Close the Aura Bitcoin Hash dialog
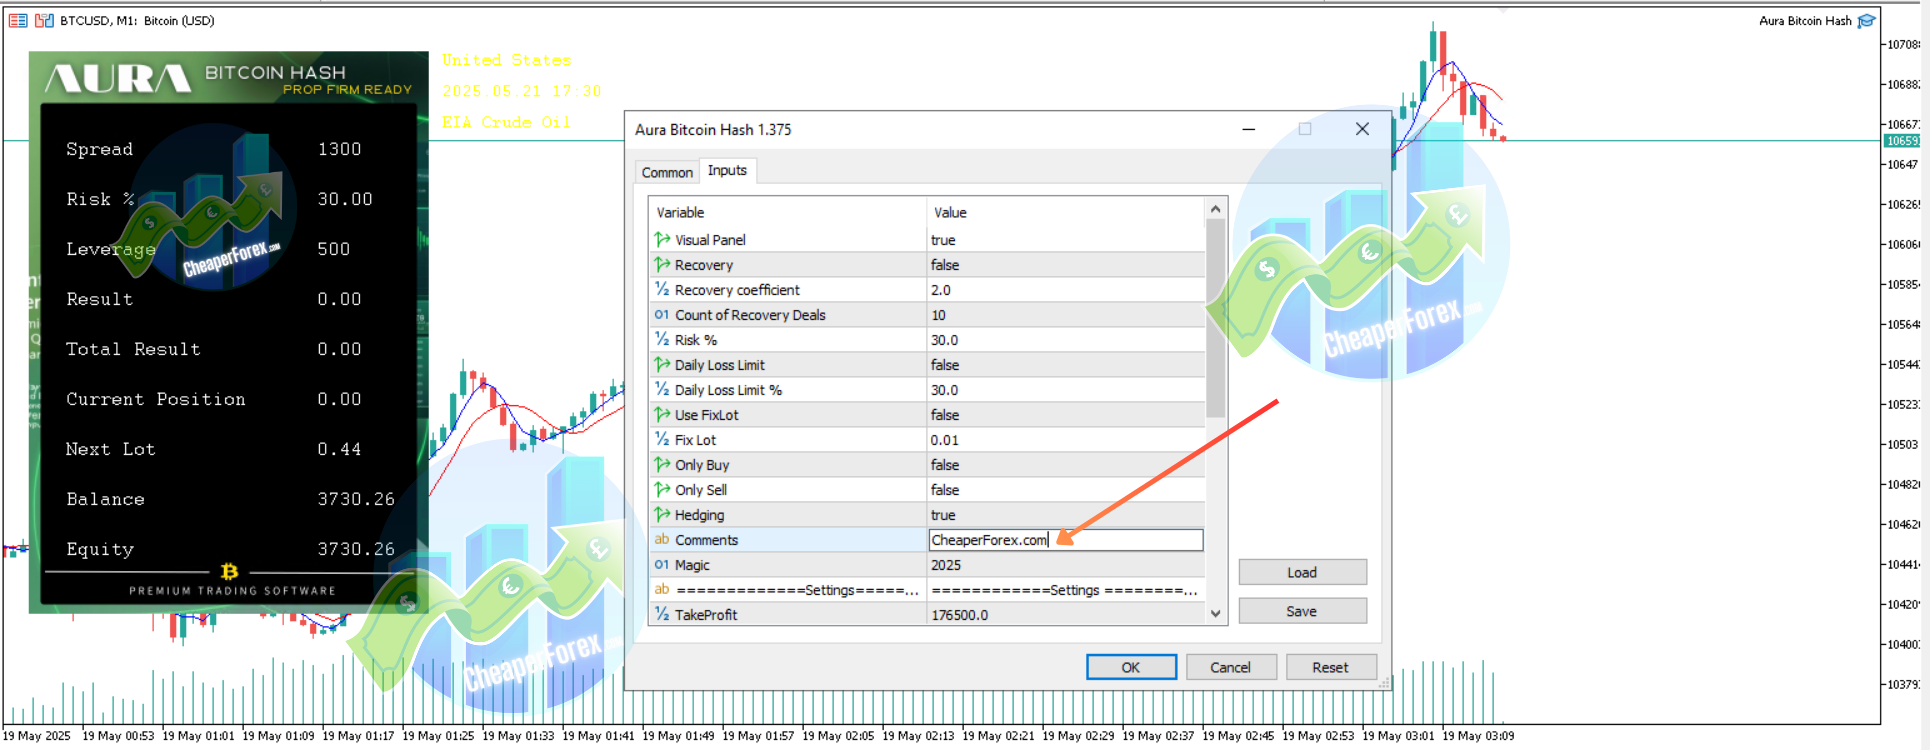The image size is (1930, 750). 1362,129
